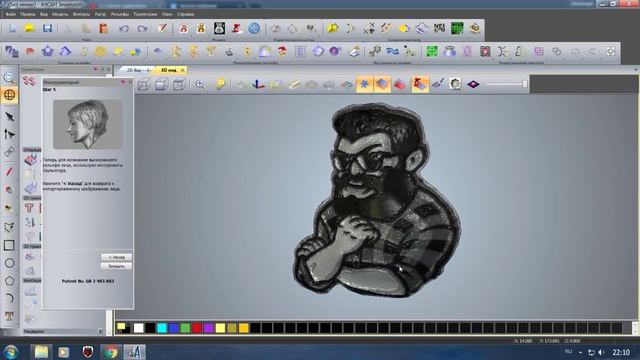Click the blue ring icon in second toolbar
640x360 pixels.
(450, 51)
